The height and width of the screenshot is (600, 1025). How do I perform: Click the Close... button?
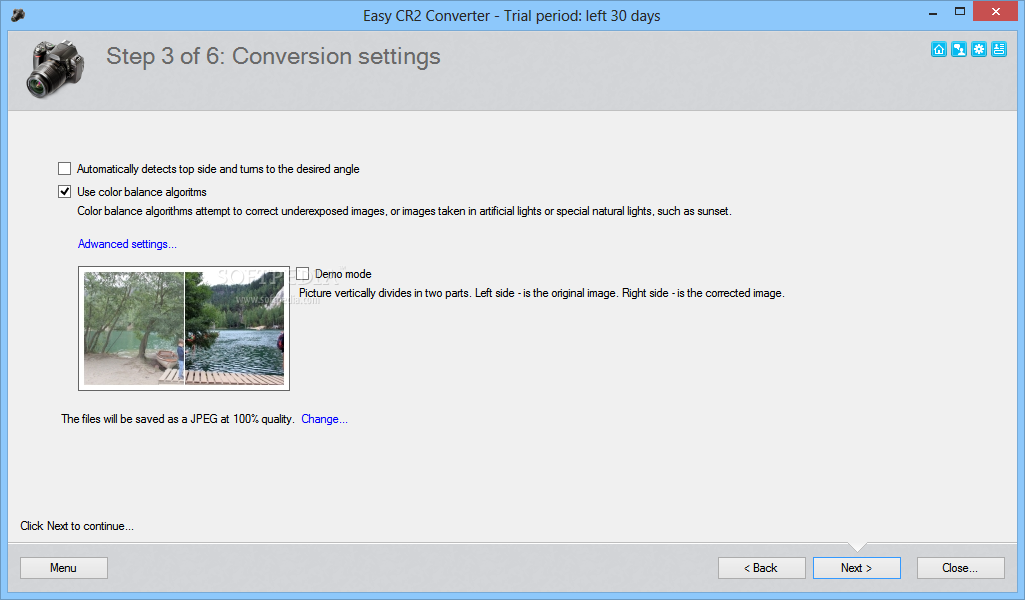point(960,568)
